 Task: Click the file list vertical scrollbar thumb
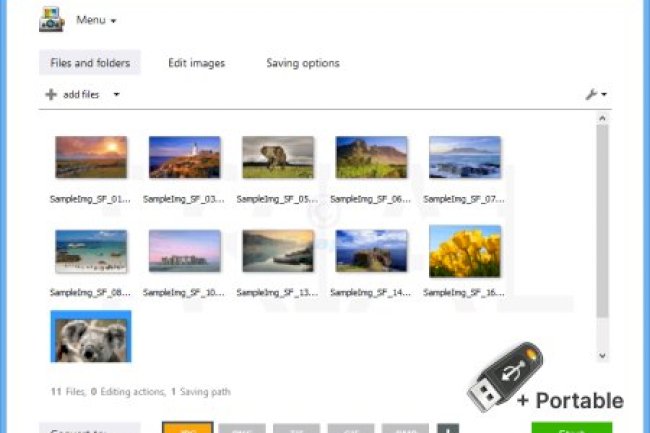(602, 221)
